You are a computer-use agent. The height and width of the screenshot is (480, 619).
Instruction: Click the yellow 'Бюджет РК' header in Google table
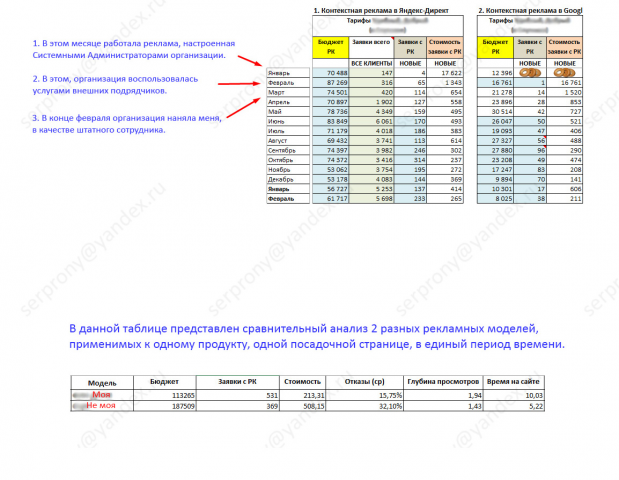pyautogui.click(x=495, y=47)
